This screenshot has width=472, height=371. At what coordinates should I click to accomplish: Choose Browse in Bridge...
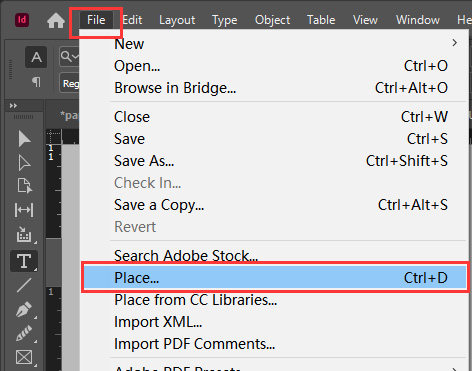pyautogui.click(x=273, y=88)
